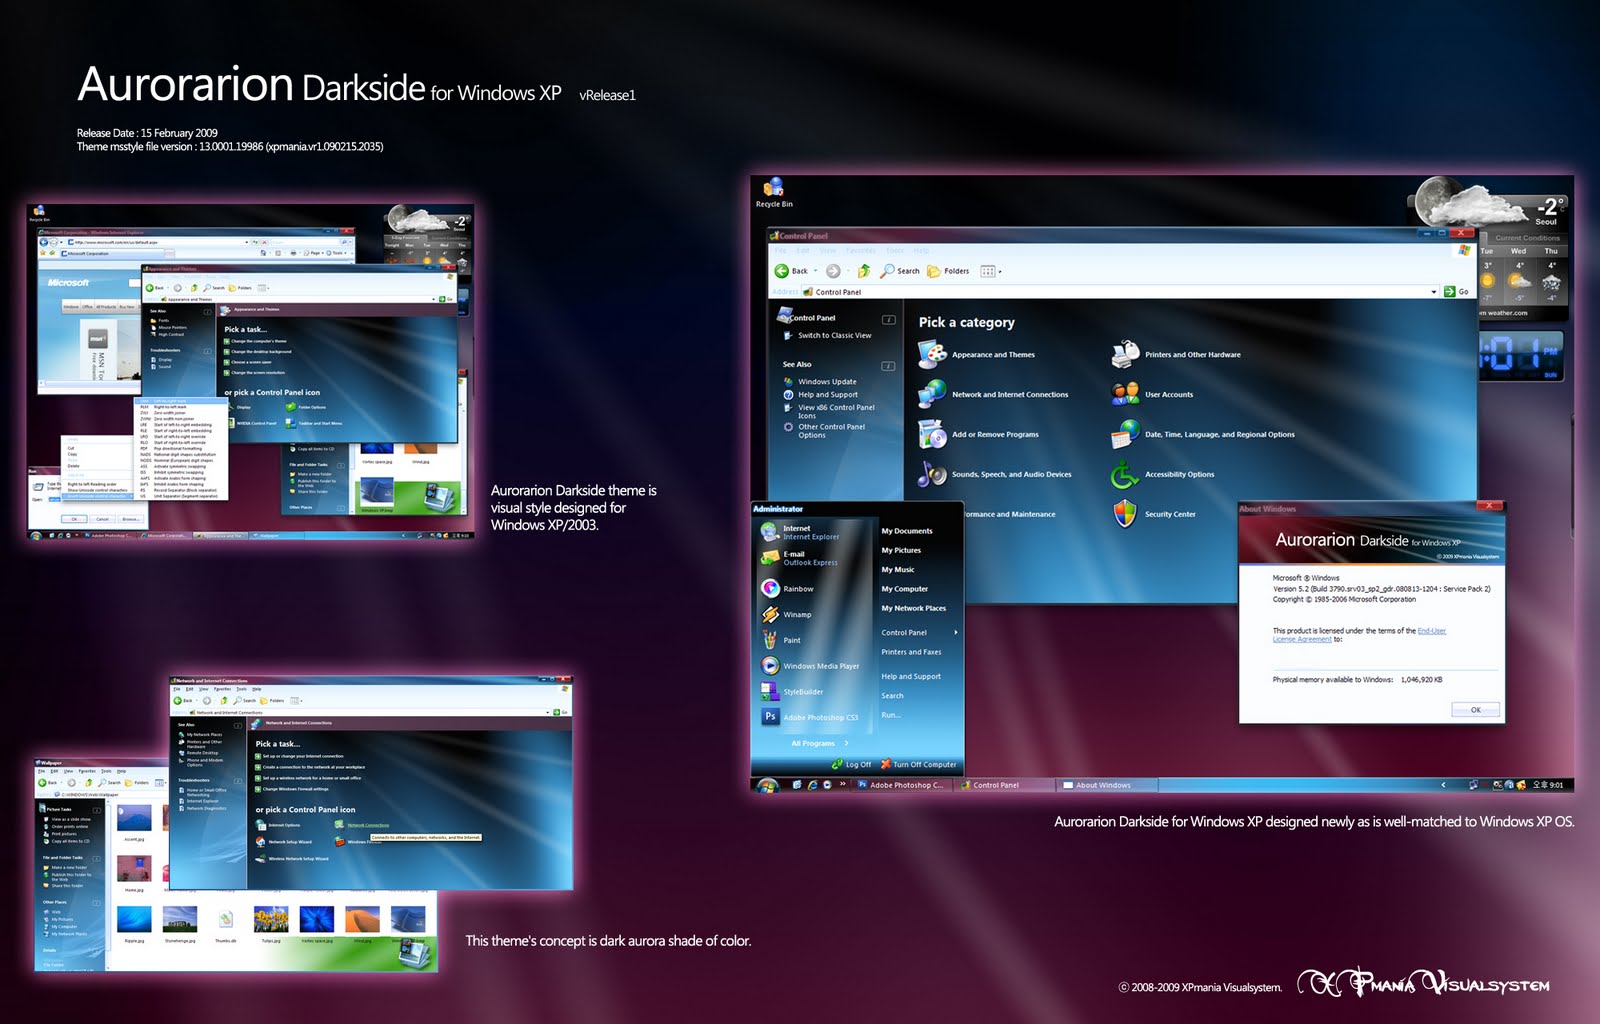Collapse Picture Tasks pane in Wallpaper window

tap(97, 808)
